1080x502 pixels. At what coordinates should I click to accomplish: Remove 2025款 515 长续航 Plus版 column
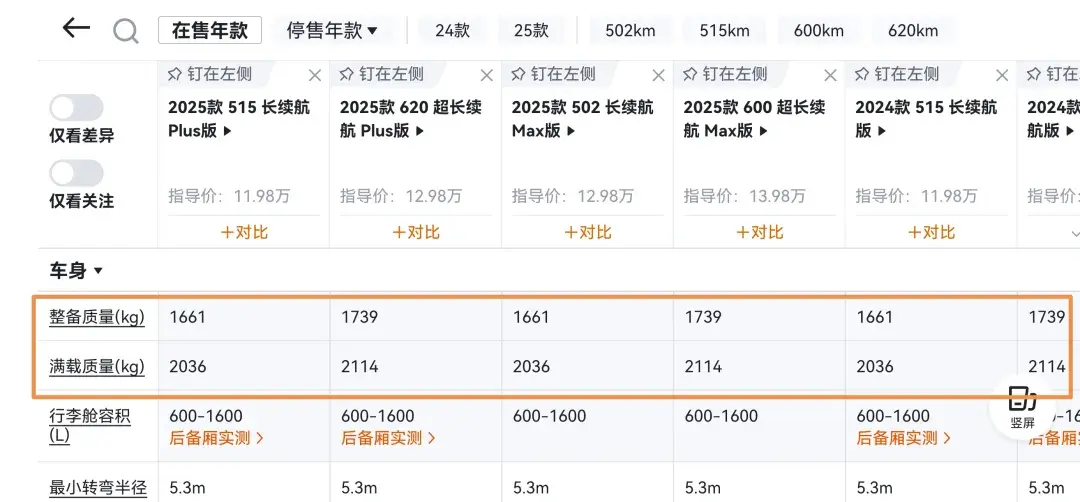(x=315, y=75)
